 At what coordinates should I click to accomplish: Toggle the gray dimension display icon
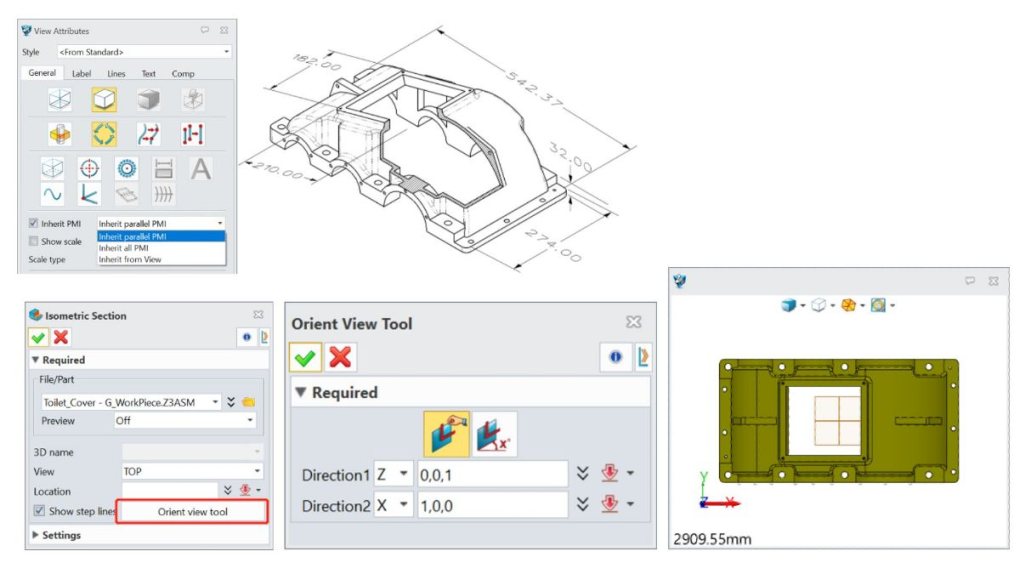point(163,169)
